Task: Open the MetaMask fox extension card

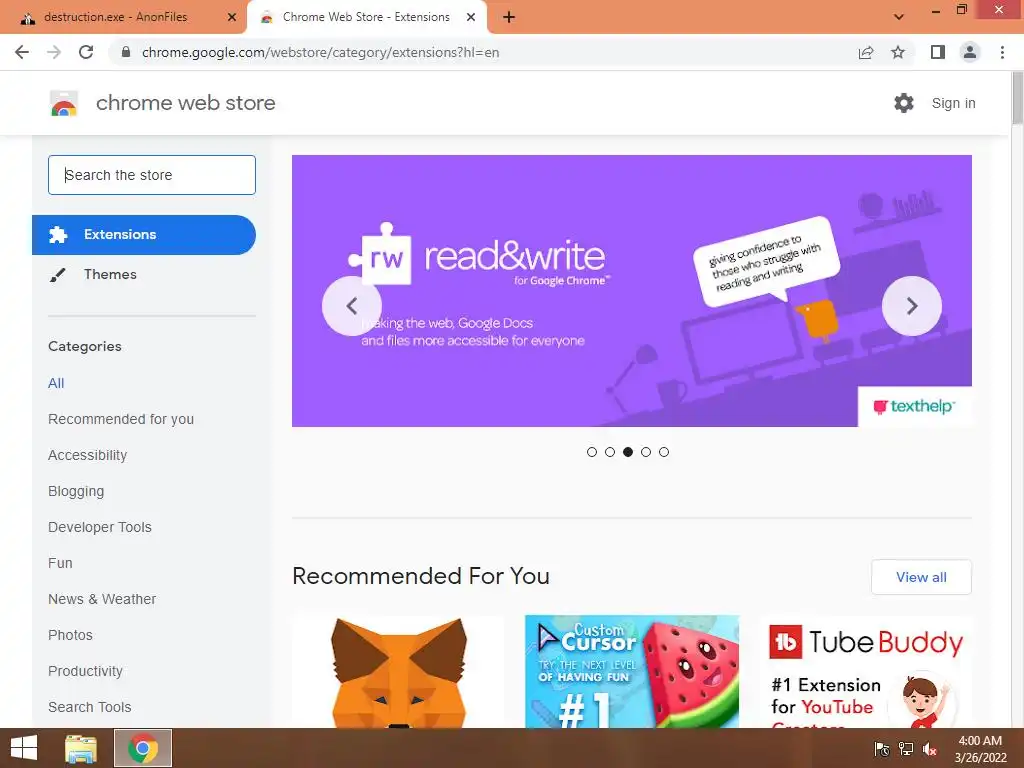Action: tap(398, 671)
